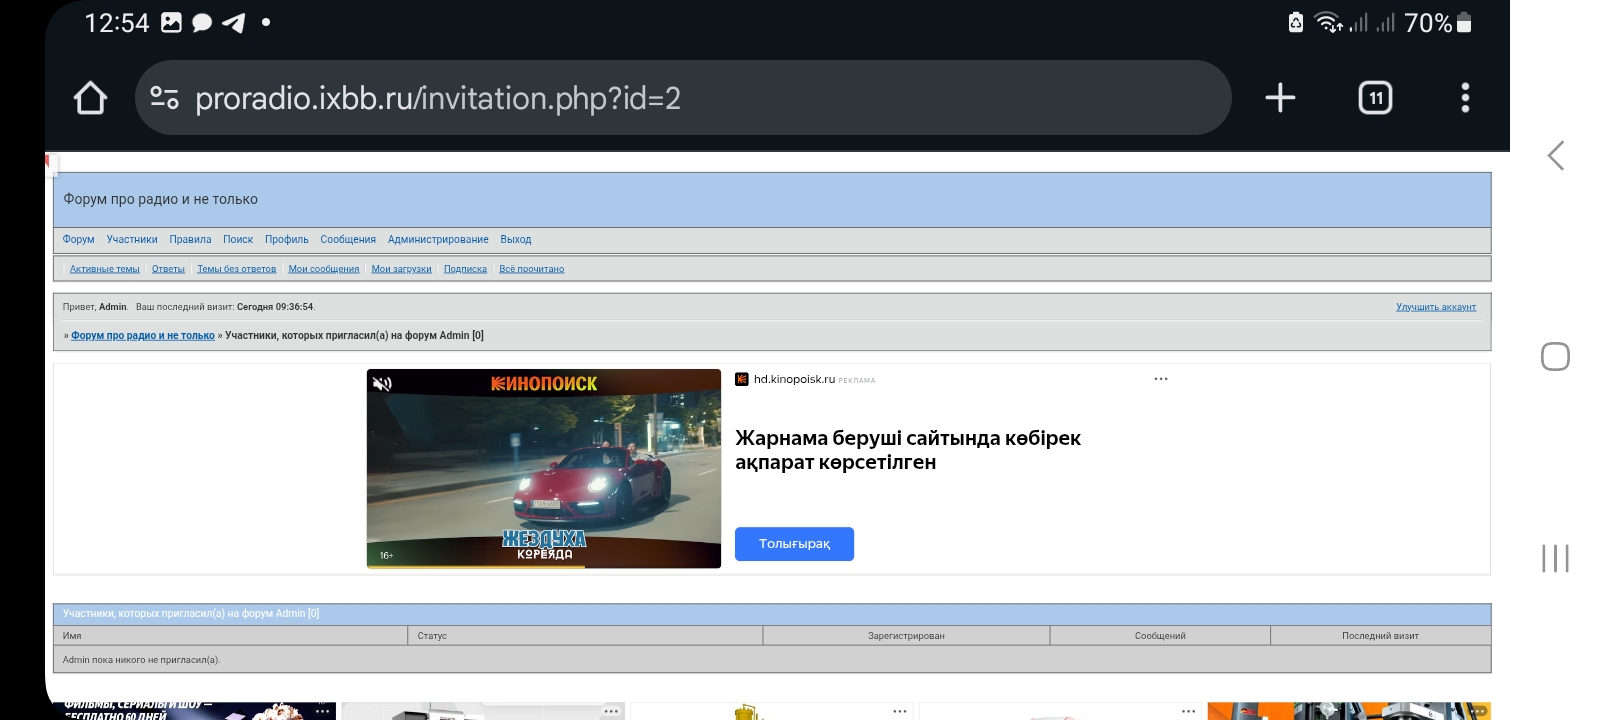Open the tab switcher showing 11 tabs

coord(1375,98)
